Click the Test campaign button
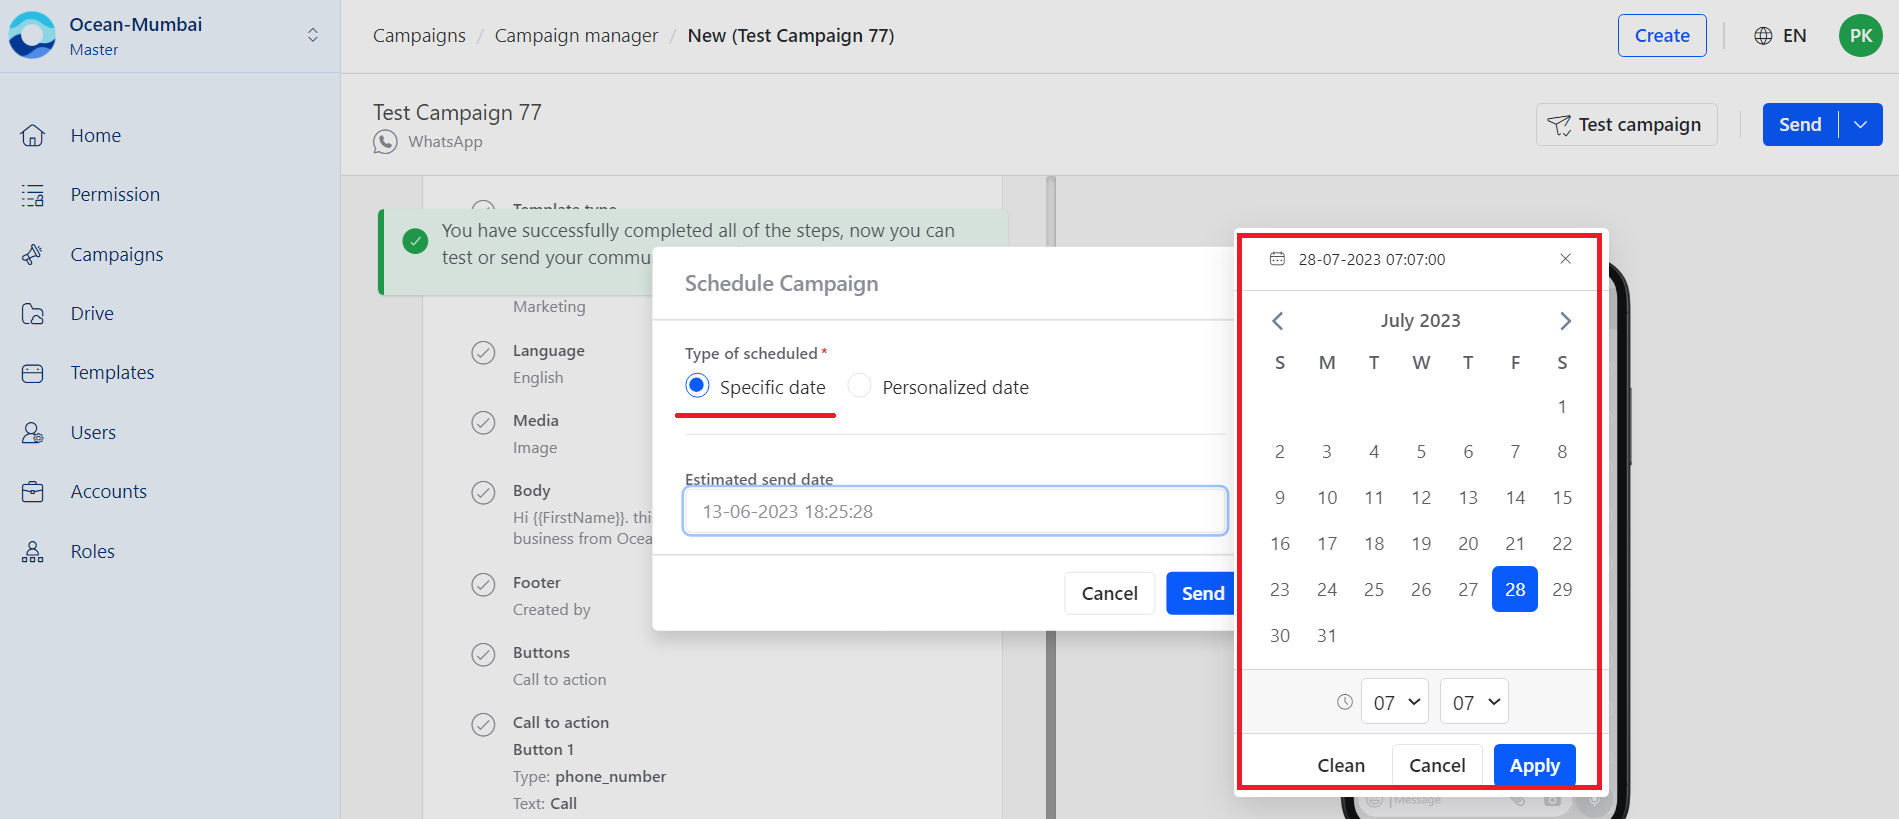 point(1627,125)
